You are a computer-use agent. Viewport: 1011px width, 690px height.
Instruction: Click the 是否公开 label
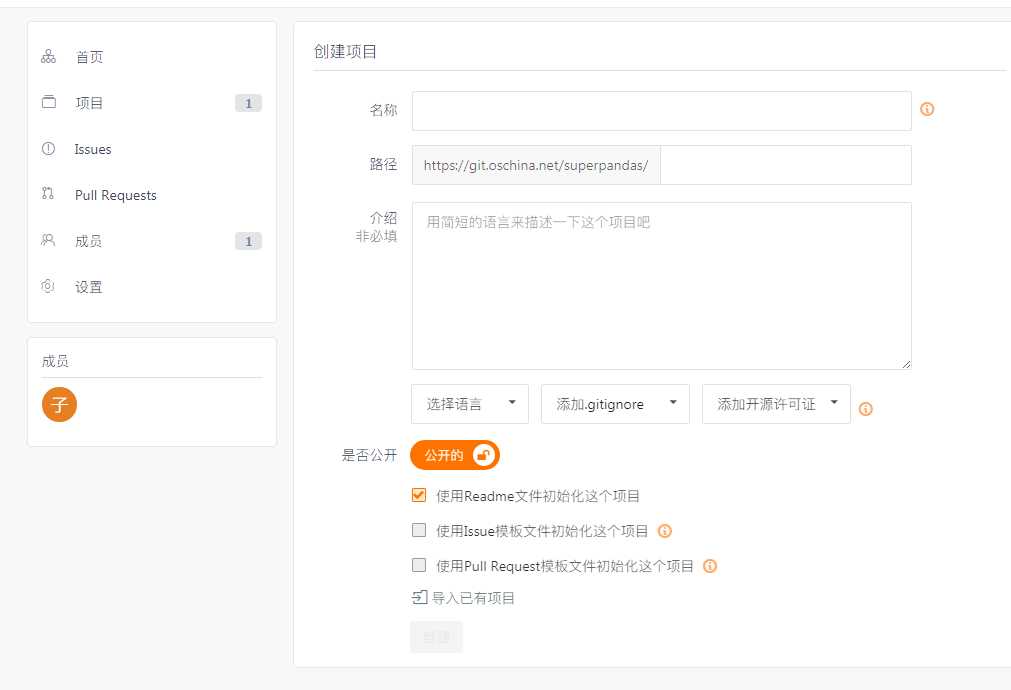tap(369, 455)
